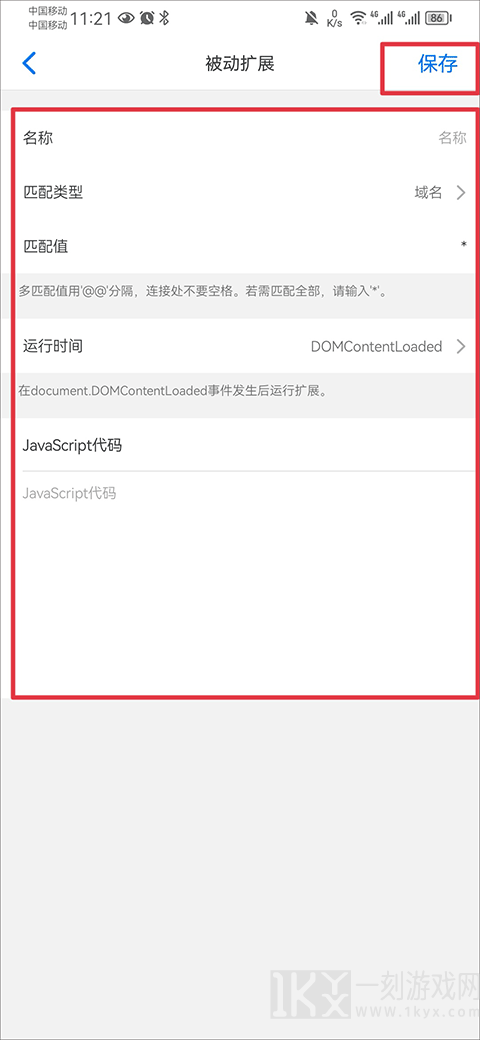The width and height of the screenshot is (480, 1040).
Task: Tap the eye comfort icon in status bar
Action: pos(126,19)
